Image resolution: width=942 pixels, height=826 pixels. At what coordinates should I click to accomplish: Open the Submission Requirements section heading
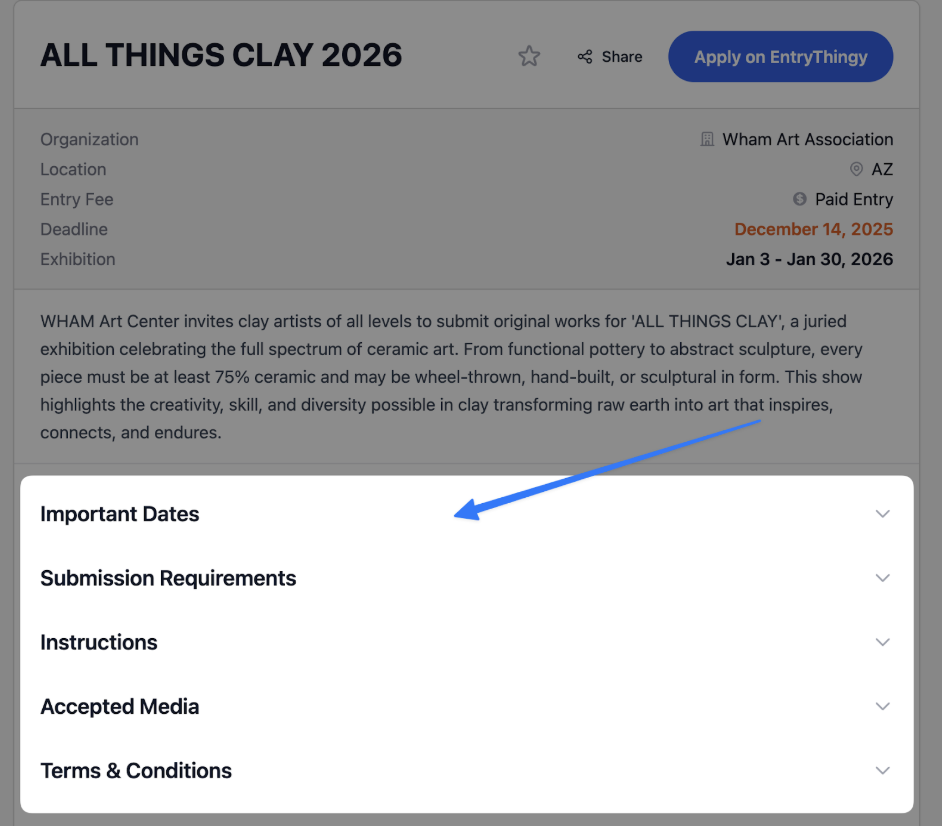tap(168, 578)
